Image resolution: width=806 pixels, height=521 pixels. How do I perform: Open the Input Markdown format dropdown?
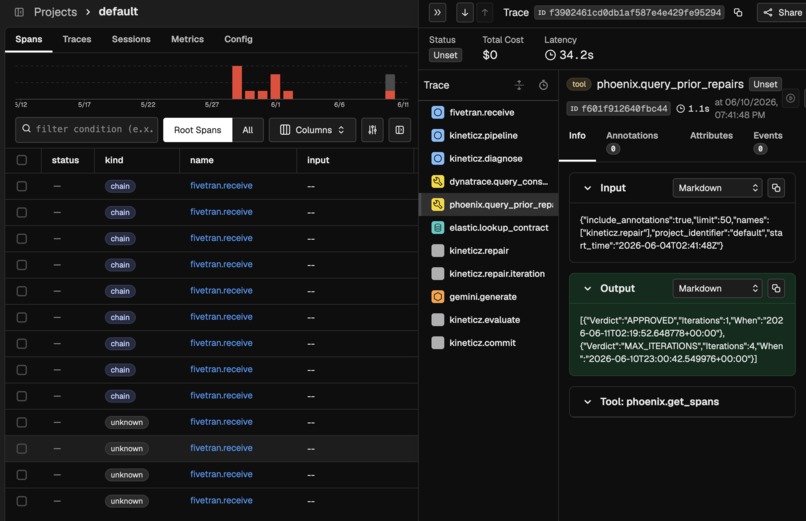coord(718,188)
